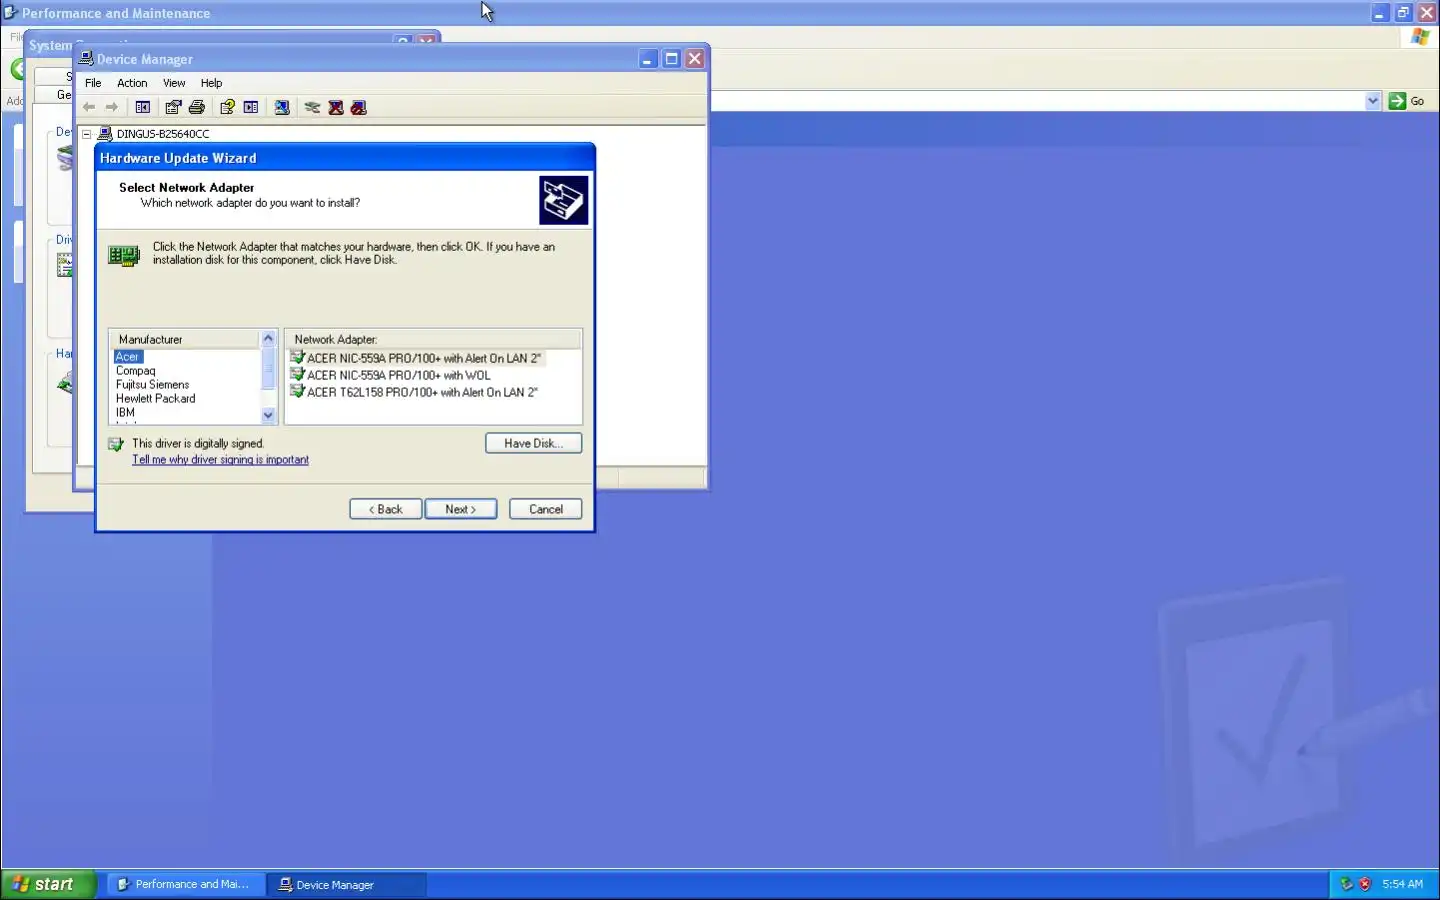Click the Manufacturer list scroll up arrow

[x=268, y=338]
